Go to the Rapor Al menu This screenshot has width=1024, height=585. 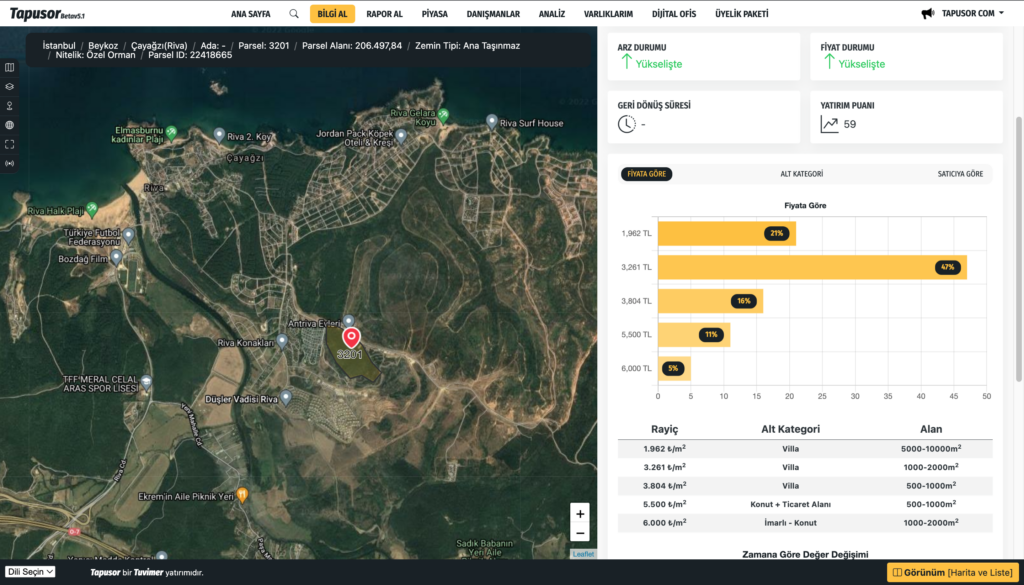click(x=384, y=14)
